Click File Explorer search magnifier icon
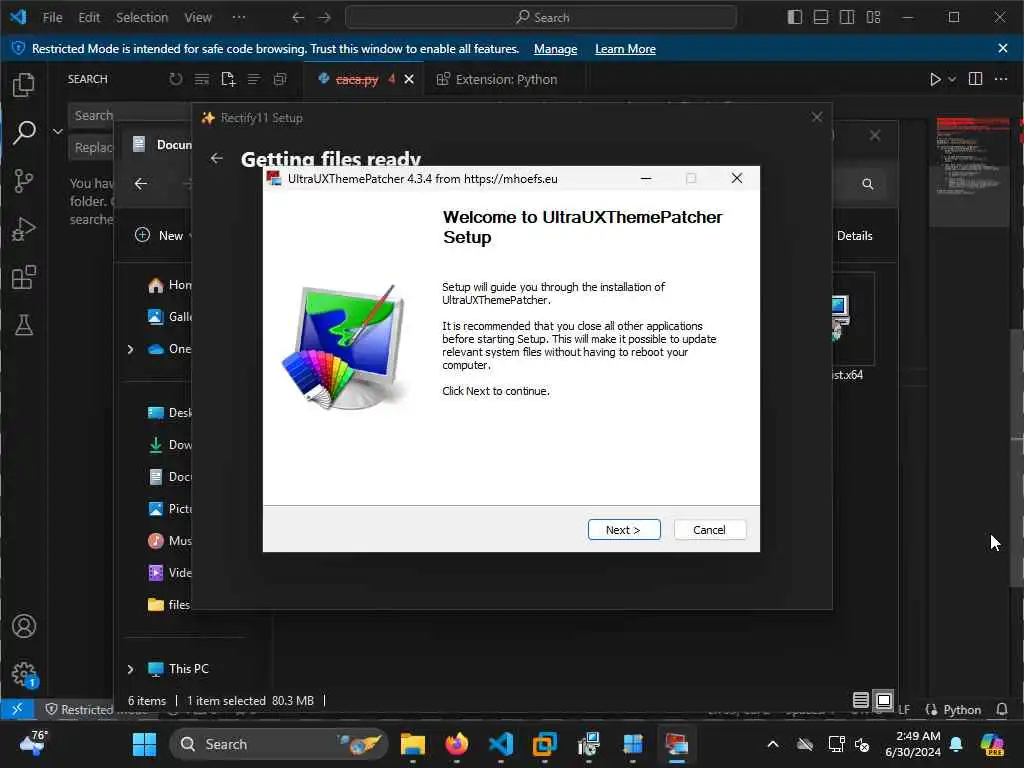Screen dimensions: 1024x768 pos(867,184)
